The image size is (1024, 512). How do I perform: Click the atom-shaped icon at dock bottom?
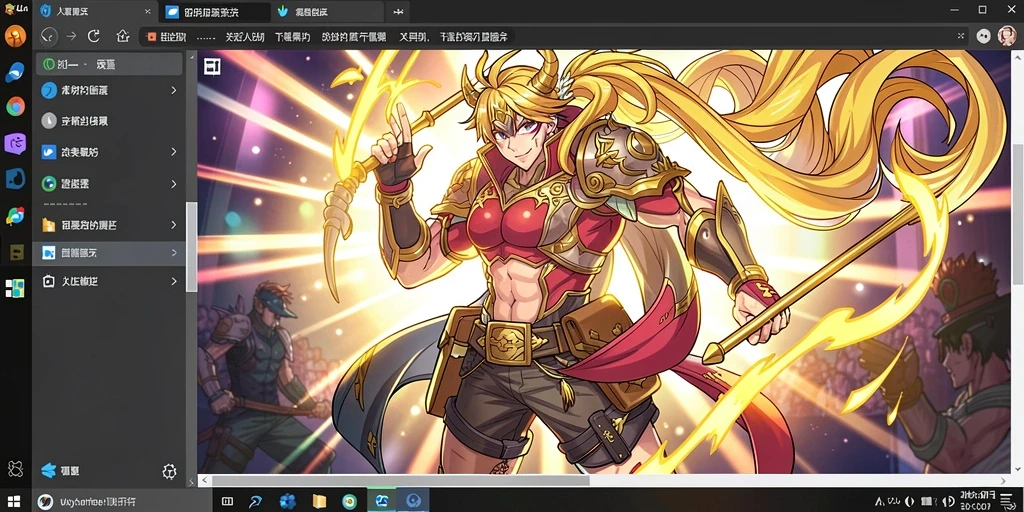tap(15, 468)
